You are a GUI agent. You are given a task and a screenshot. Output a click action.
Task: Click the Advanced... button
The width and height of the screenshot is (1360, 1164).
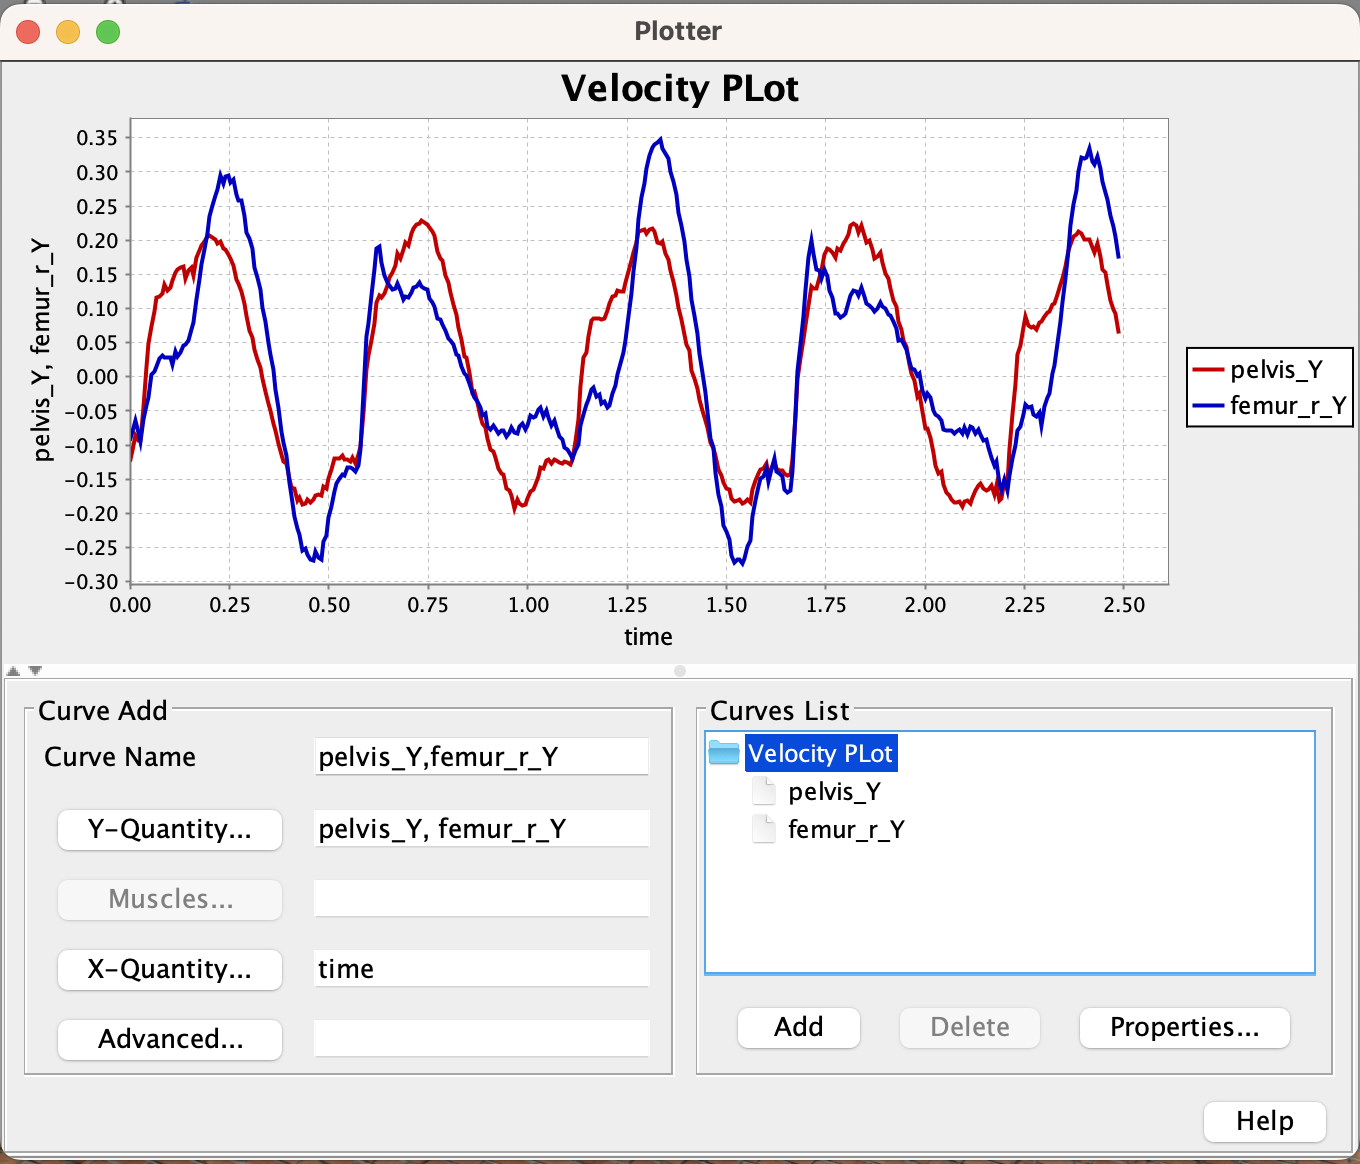pos(170,1039)
